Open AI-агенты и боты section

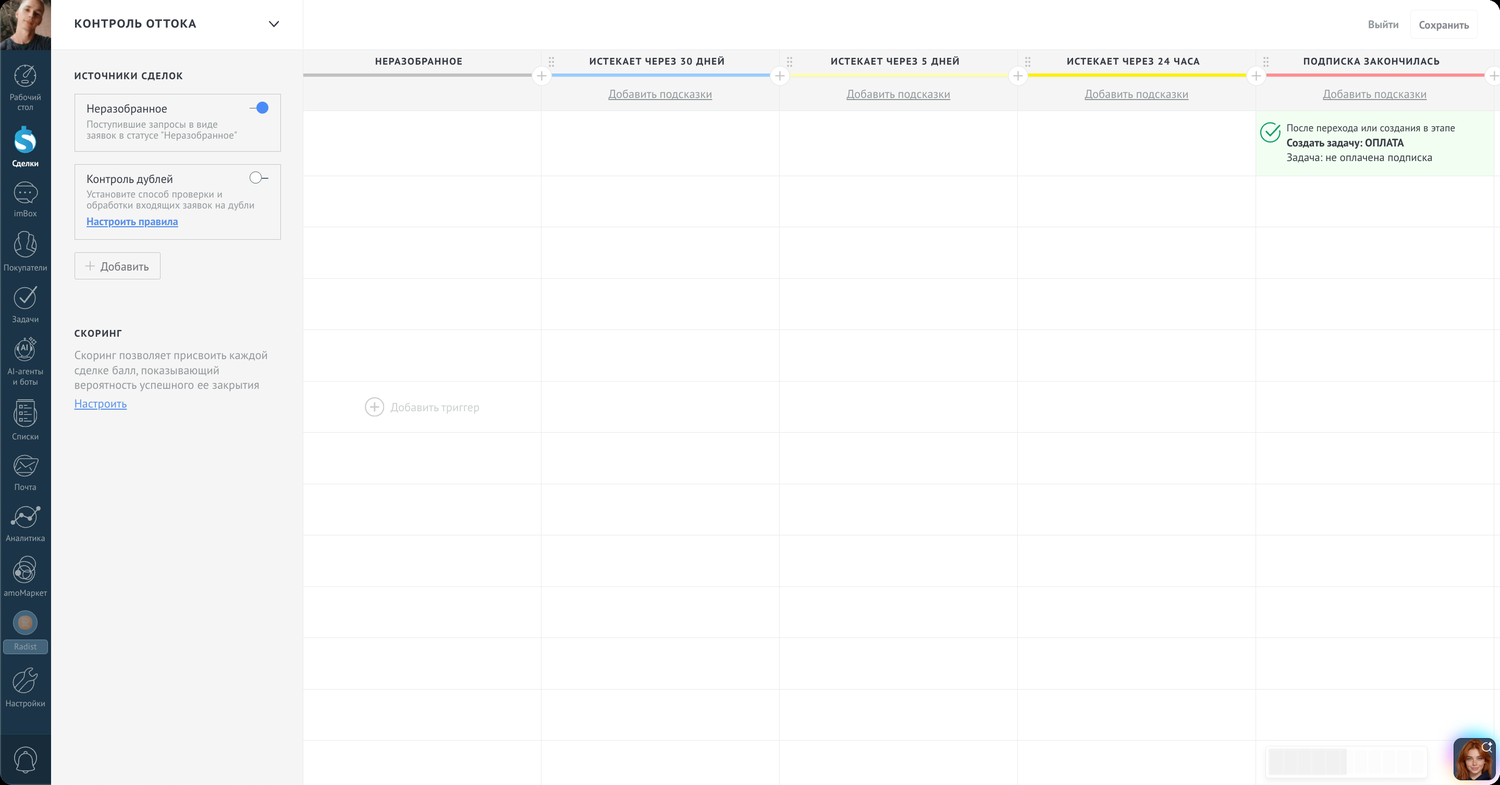(x=25, y=362)
